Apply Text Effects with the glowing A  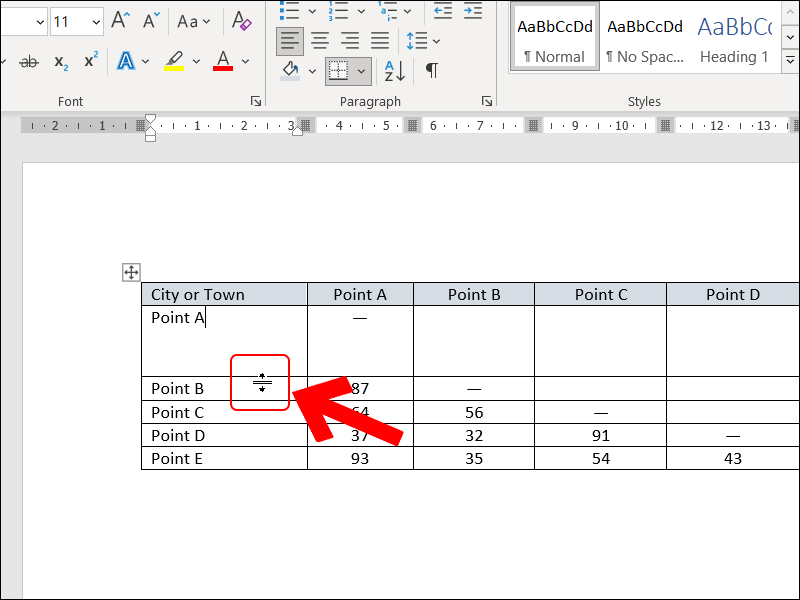pyautogui.click(x=126, y=61)
